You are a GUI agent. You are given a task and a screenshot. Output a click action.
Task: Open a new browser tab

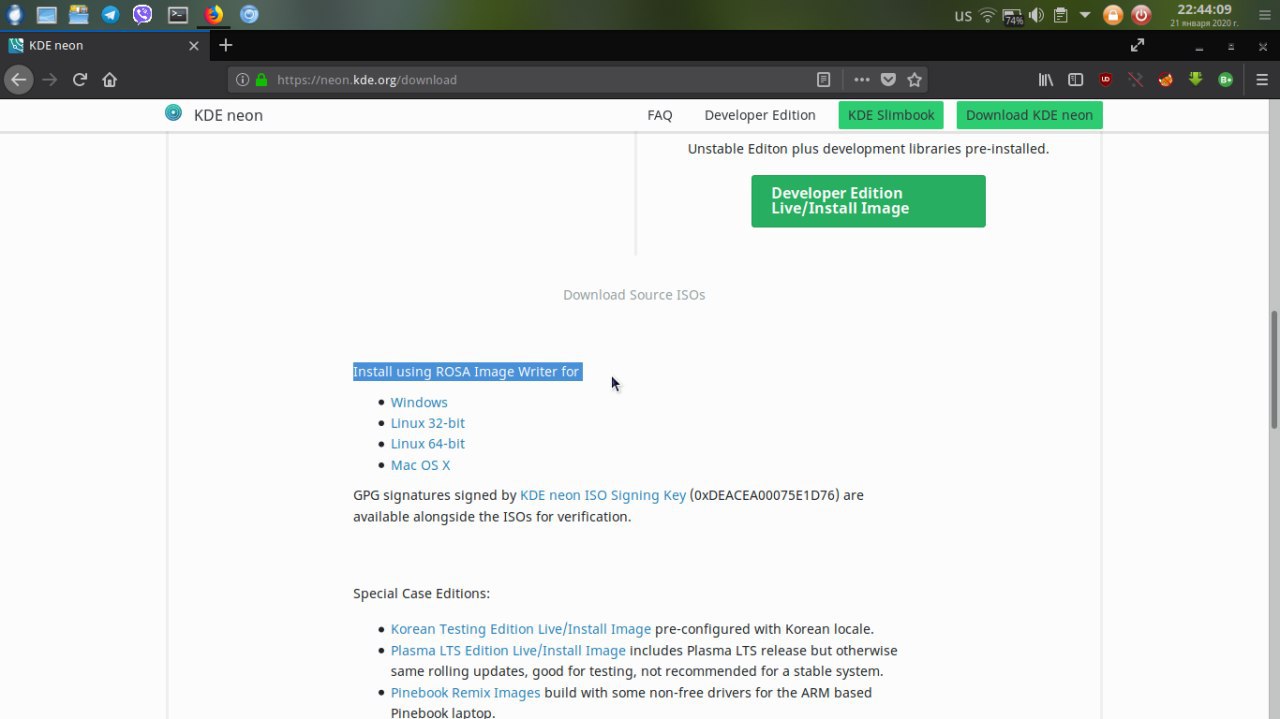[226, 45]
